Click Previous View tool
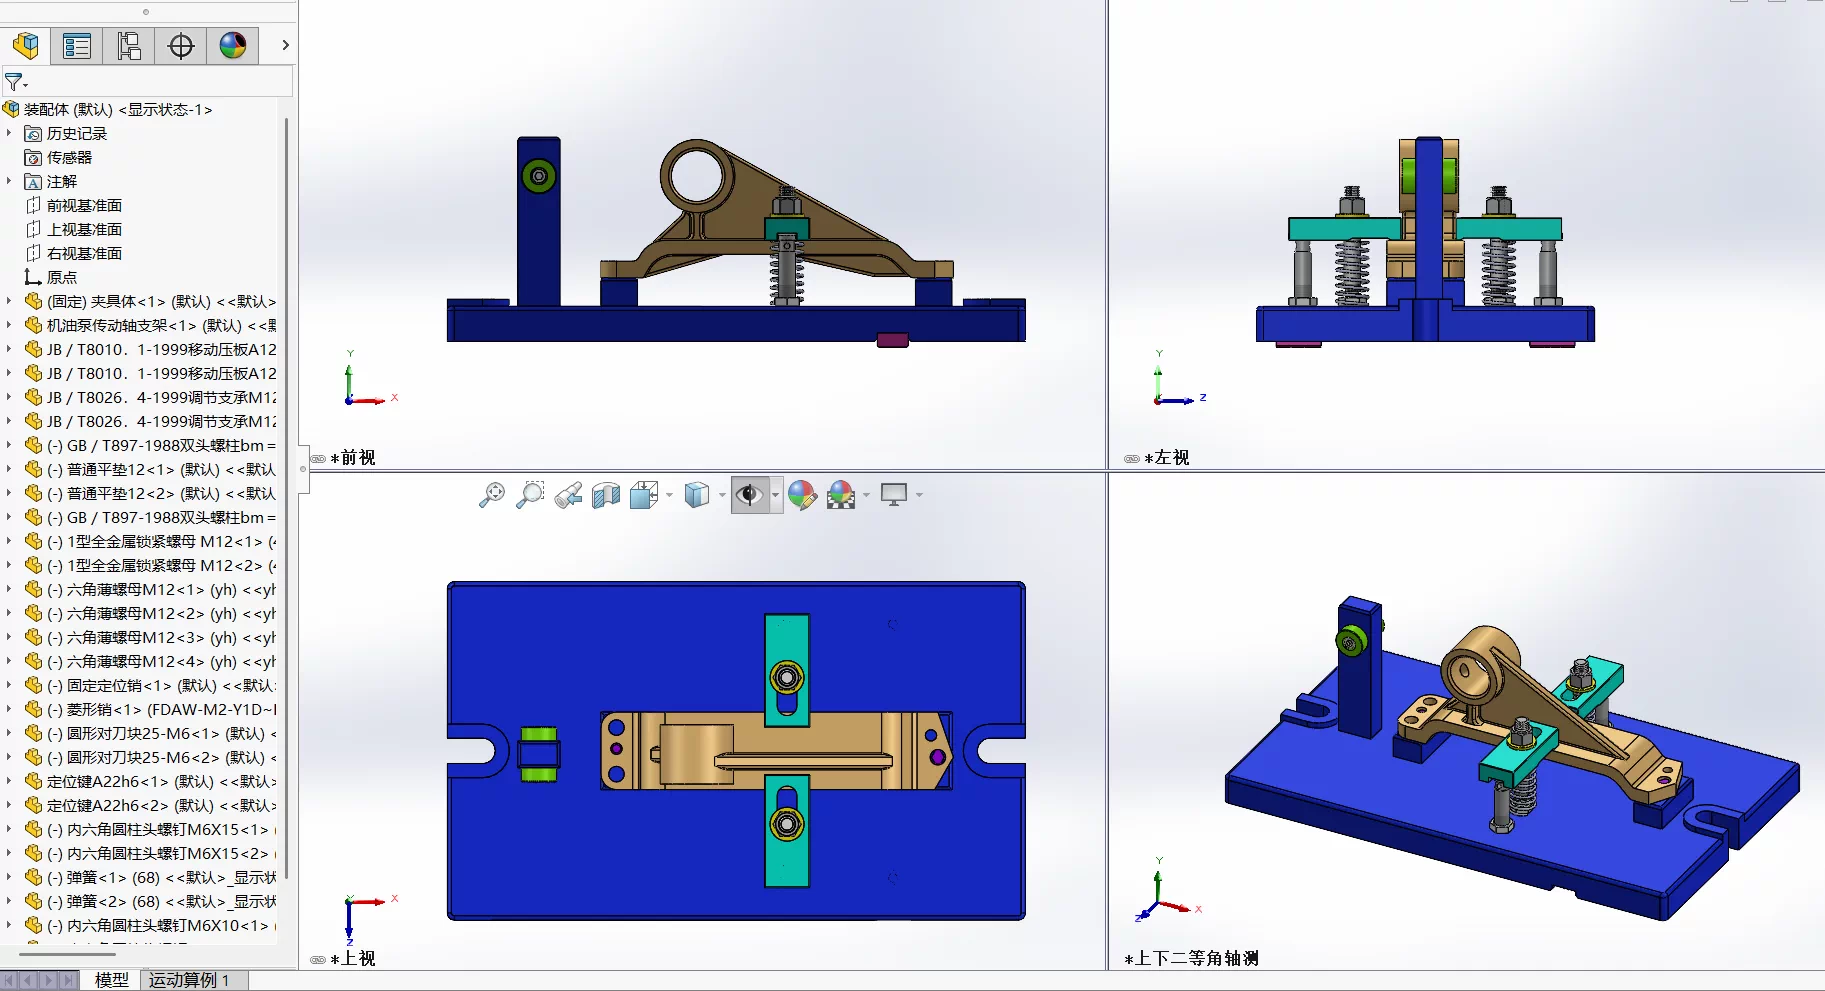Screen dimensions: 1825x991 (x=568, y=495)
